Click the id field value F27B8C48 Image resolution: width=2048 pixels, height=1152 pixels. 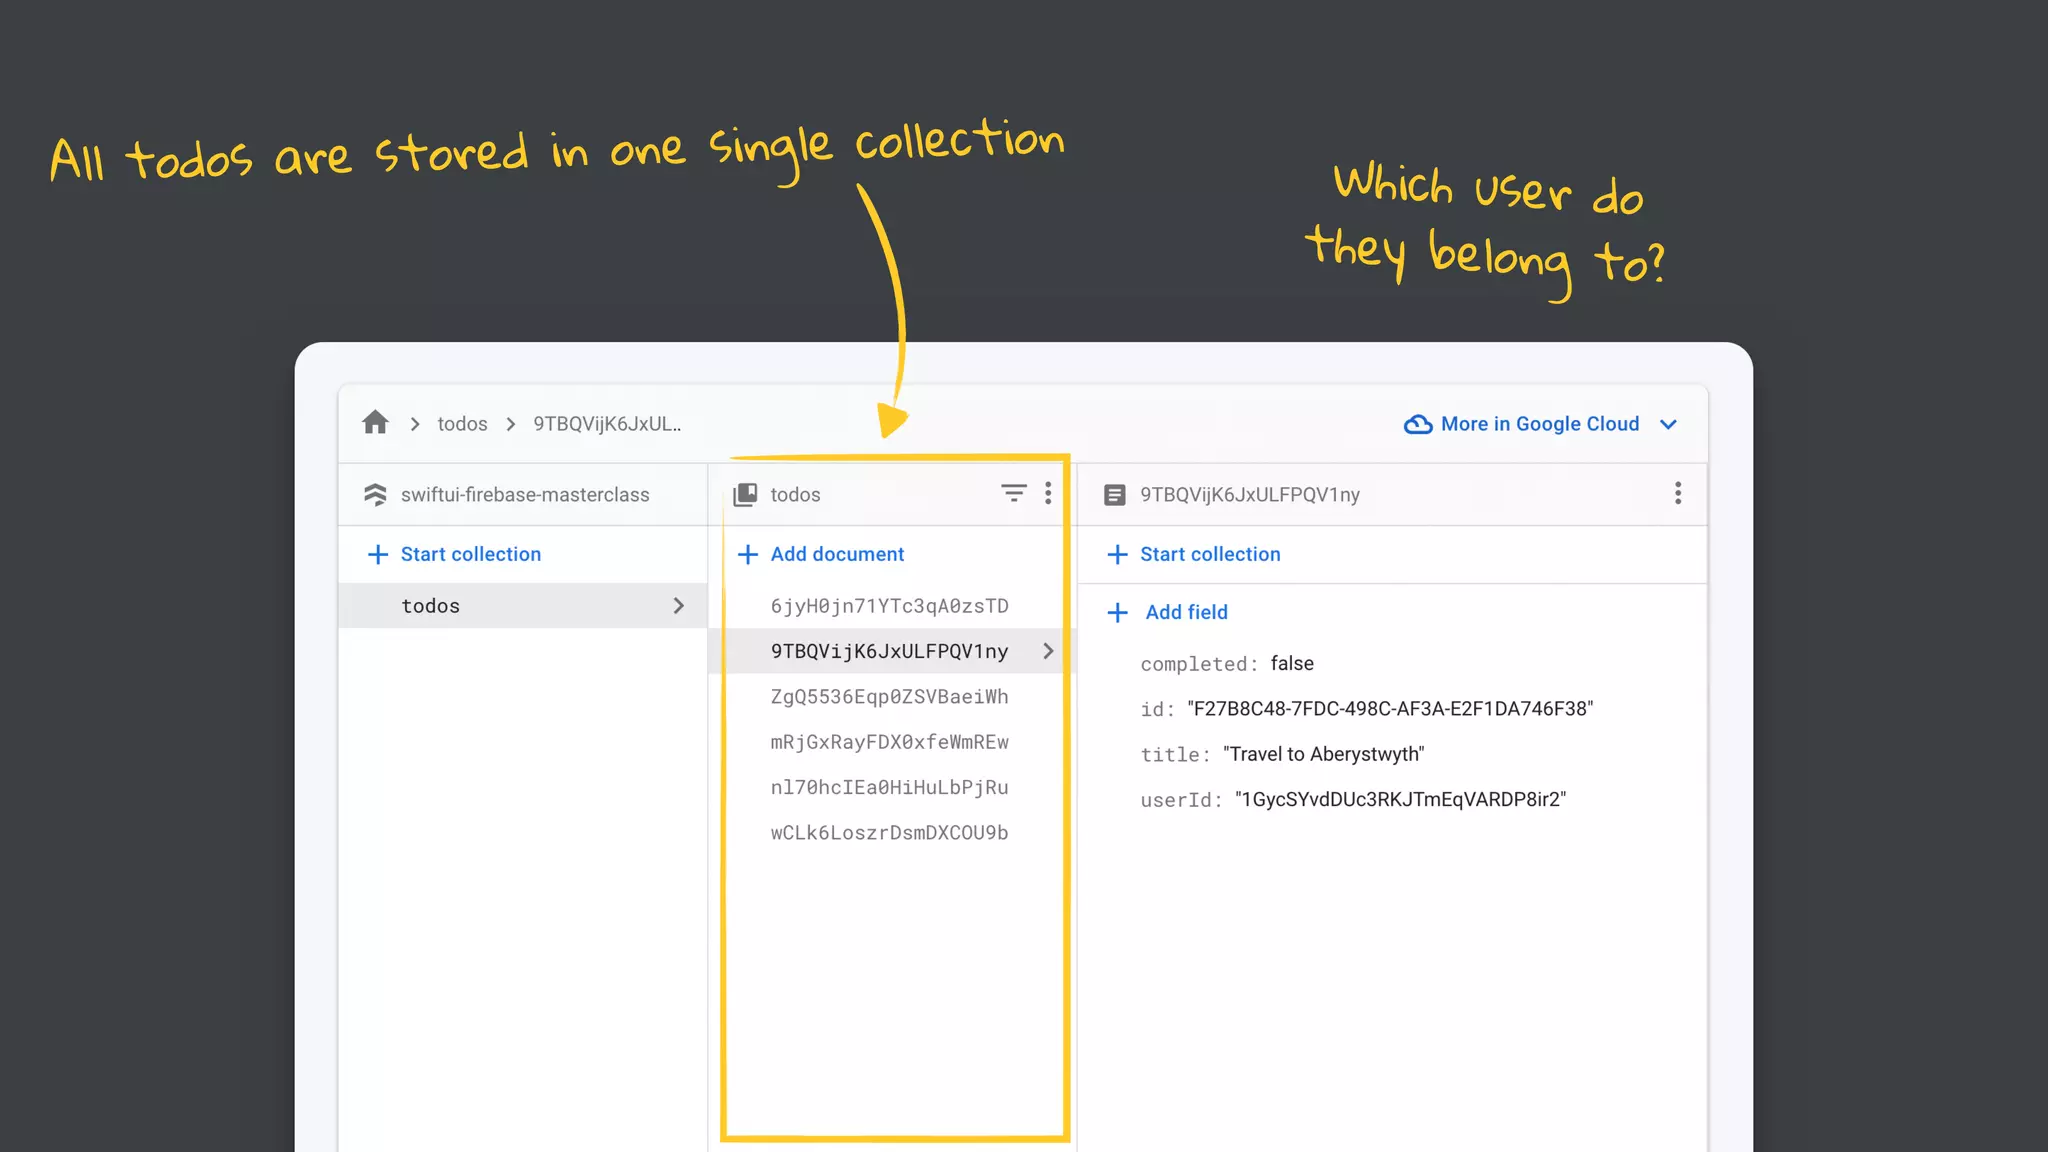pyautogui.click(x=1390, y=709)
